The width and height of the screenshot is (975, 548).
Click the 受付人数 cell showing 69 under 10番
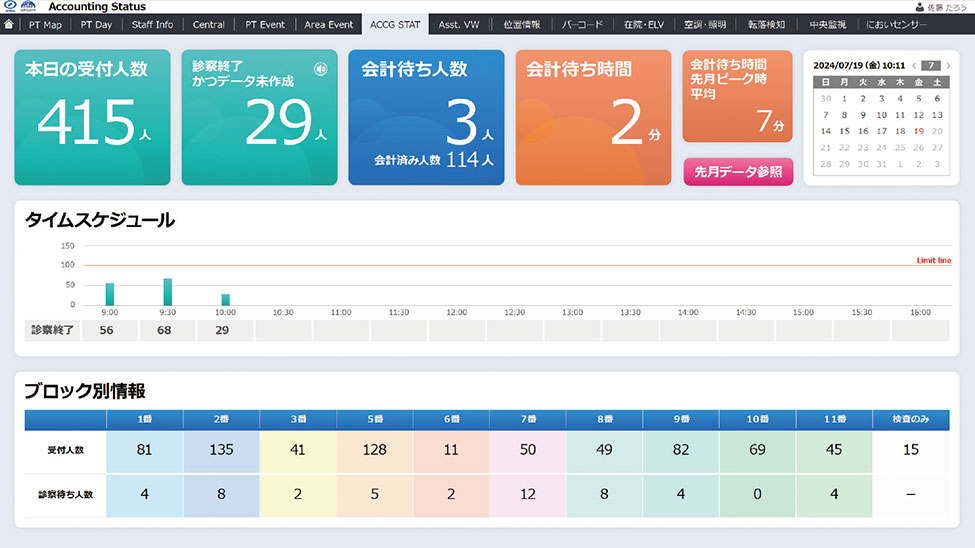coord(757,450)
